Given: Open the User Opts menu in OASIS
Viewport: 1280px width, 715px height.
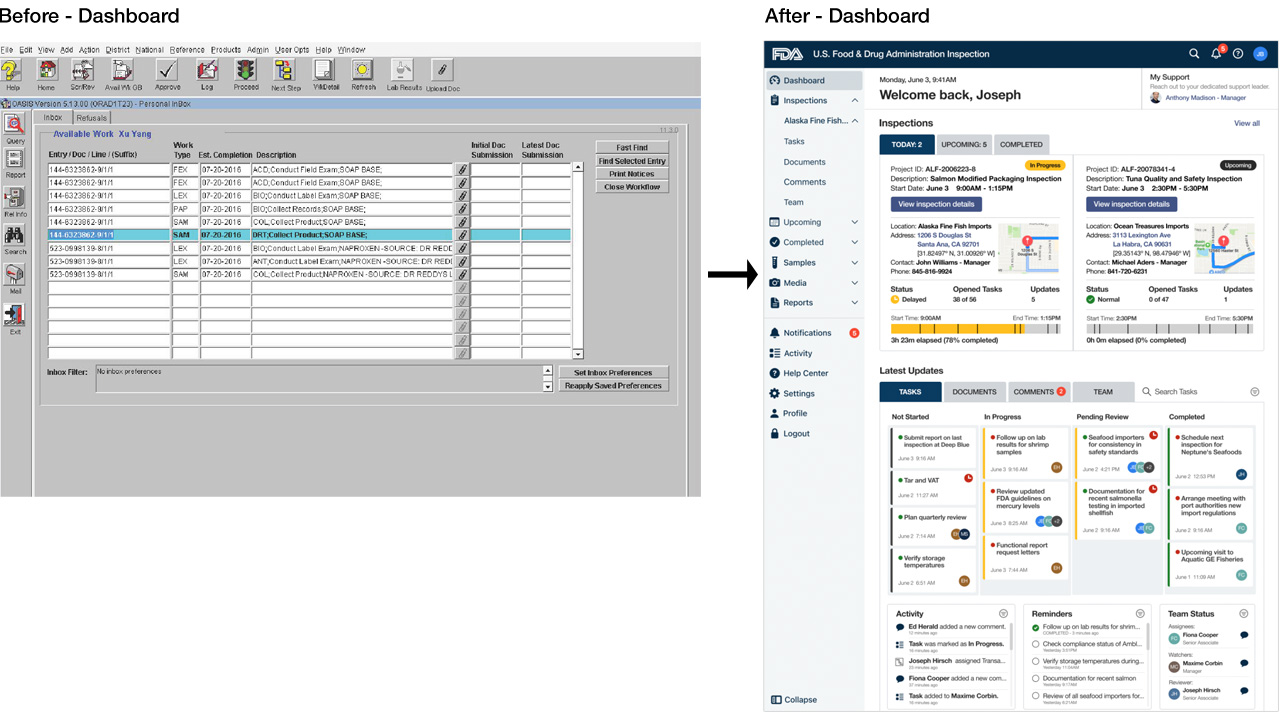Looking at the screenshot, I should pos(292,50).
